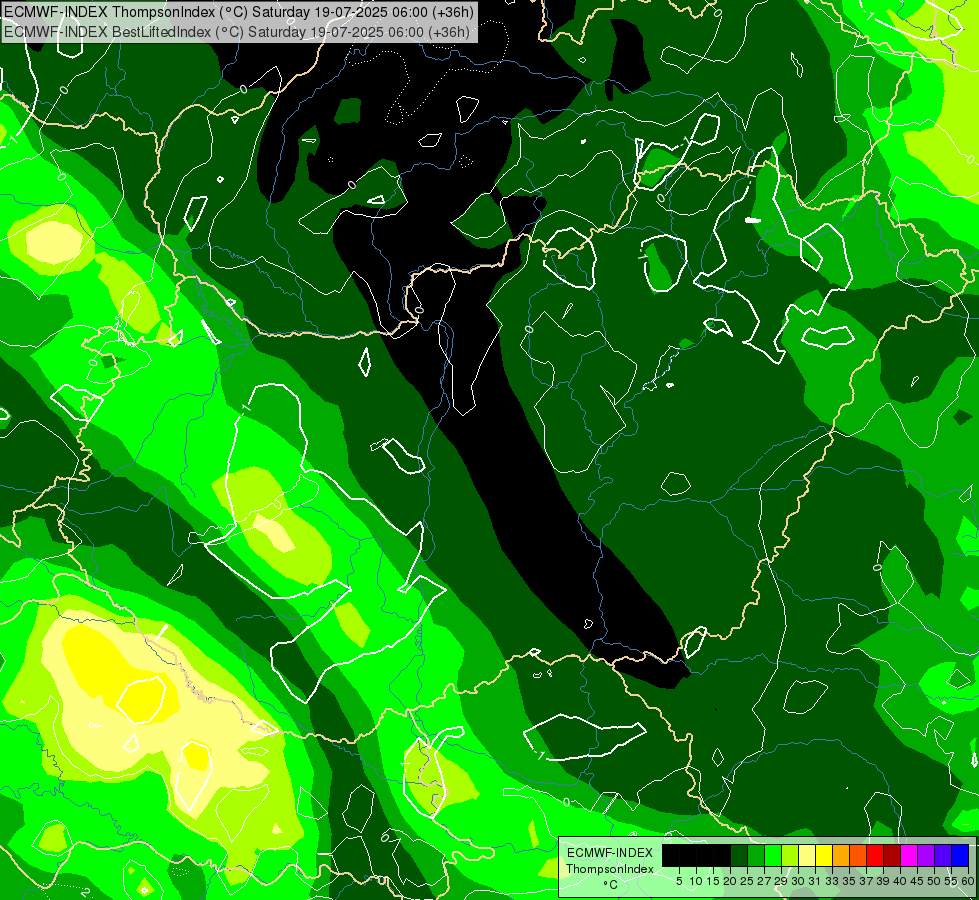The width and height of the screenshot is (979, 900).
Task: Click the medium green legend swatch between 25 and 27
Action: pyautogui.click(x=755, y=855)
